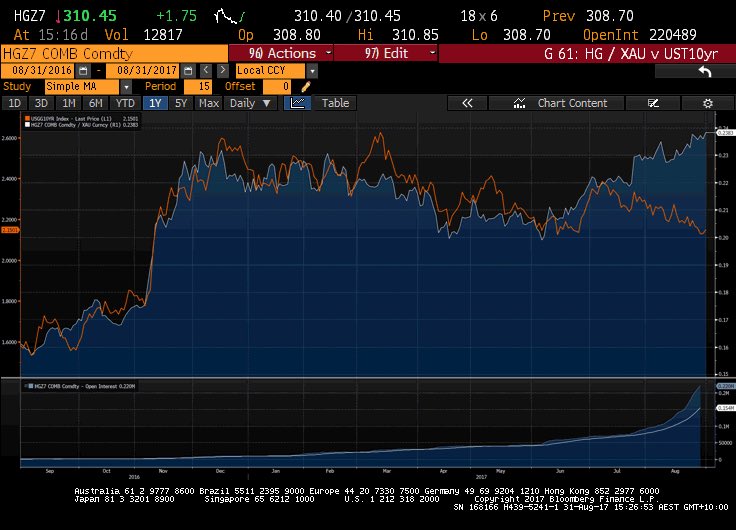Collapse panel with double left chevron

click(x=467, y=103)
